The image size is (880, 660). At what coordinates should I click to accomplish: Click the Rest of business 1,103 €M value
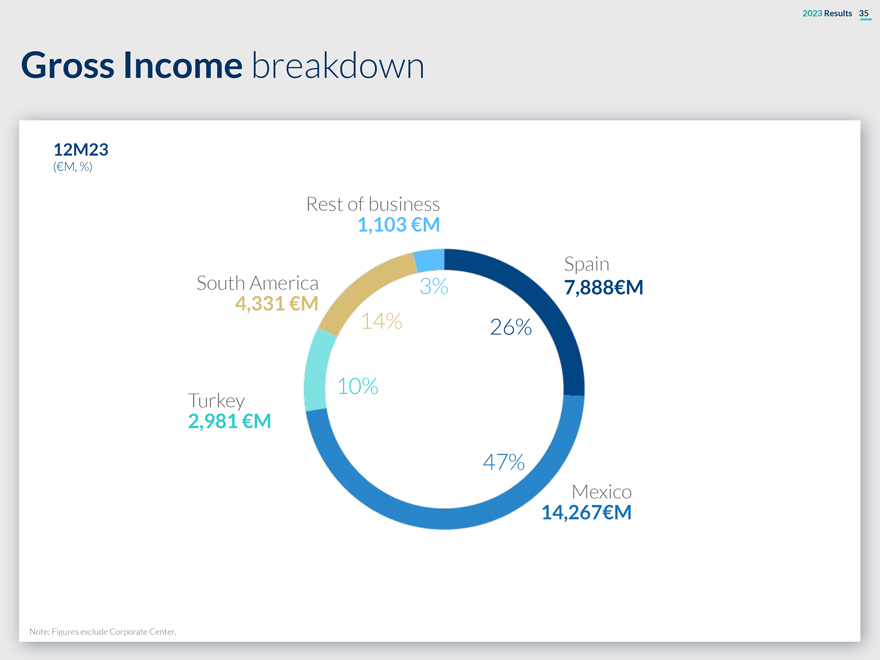click(x=399, y=225)
